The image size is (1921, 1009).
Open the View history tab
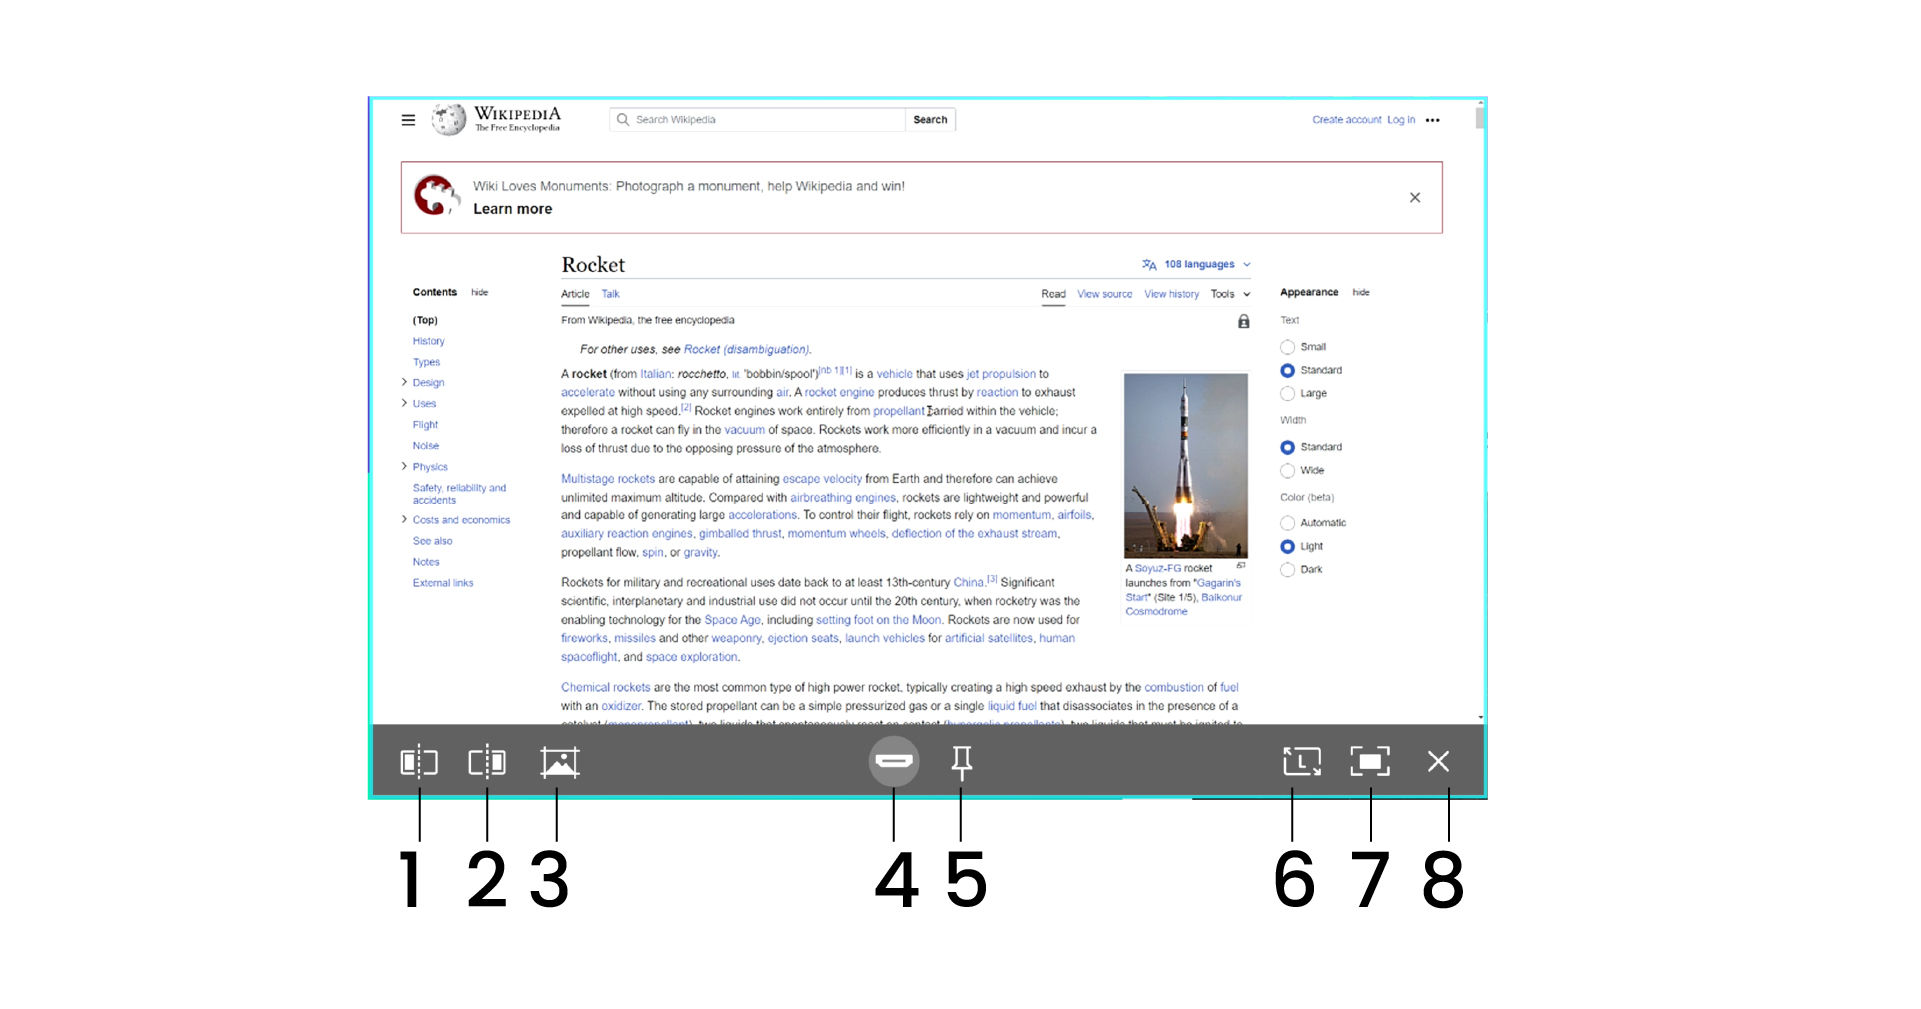tap(1171, 295)
